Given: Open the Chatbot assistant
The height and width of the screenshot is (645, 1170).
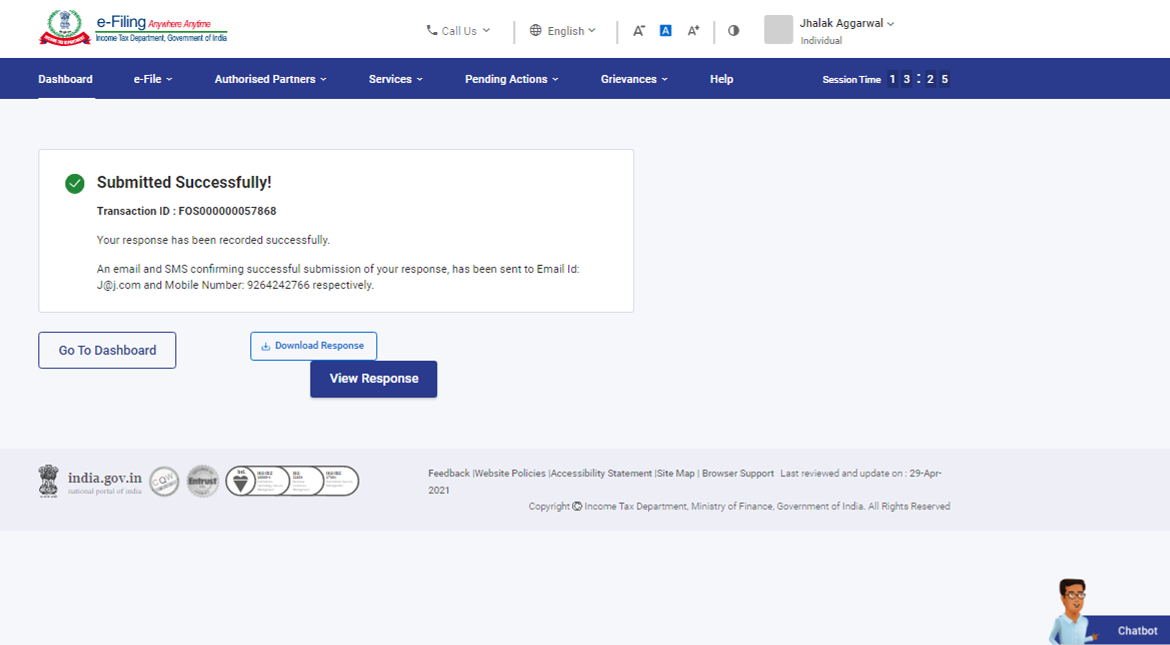Looking at the screenshot, I should pyautogui.click(x=1109, y=612).
